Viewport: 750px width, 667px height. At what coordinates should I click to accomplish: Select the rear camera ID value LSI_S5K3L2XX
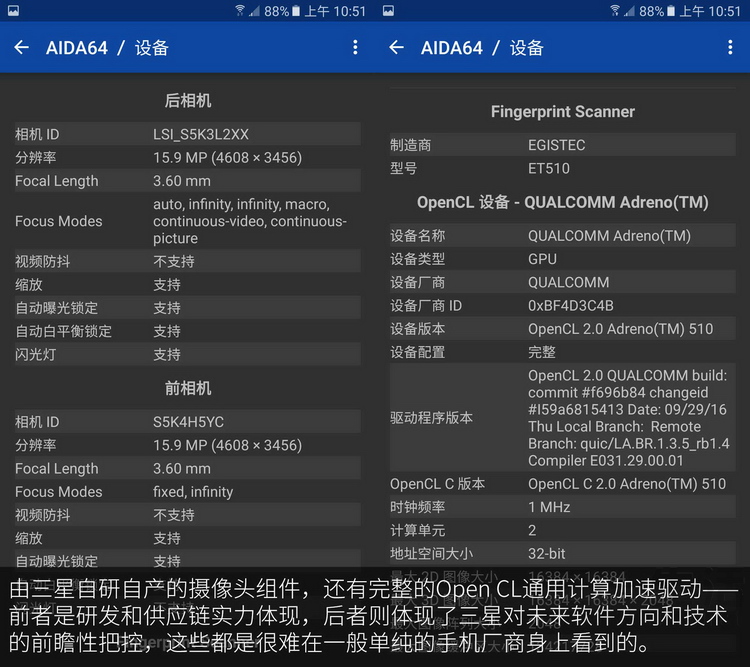click(201, 134)
